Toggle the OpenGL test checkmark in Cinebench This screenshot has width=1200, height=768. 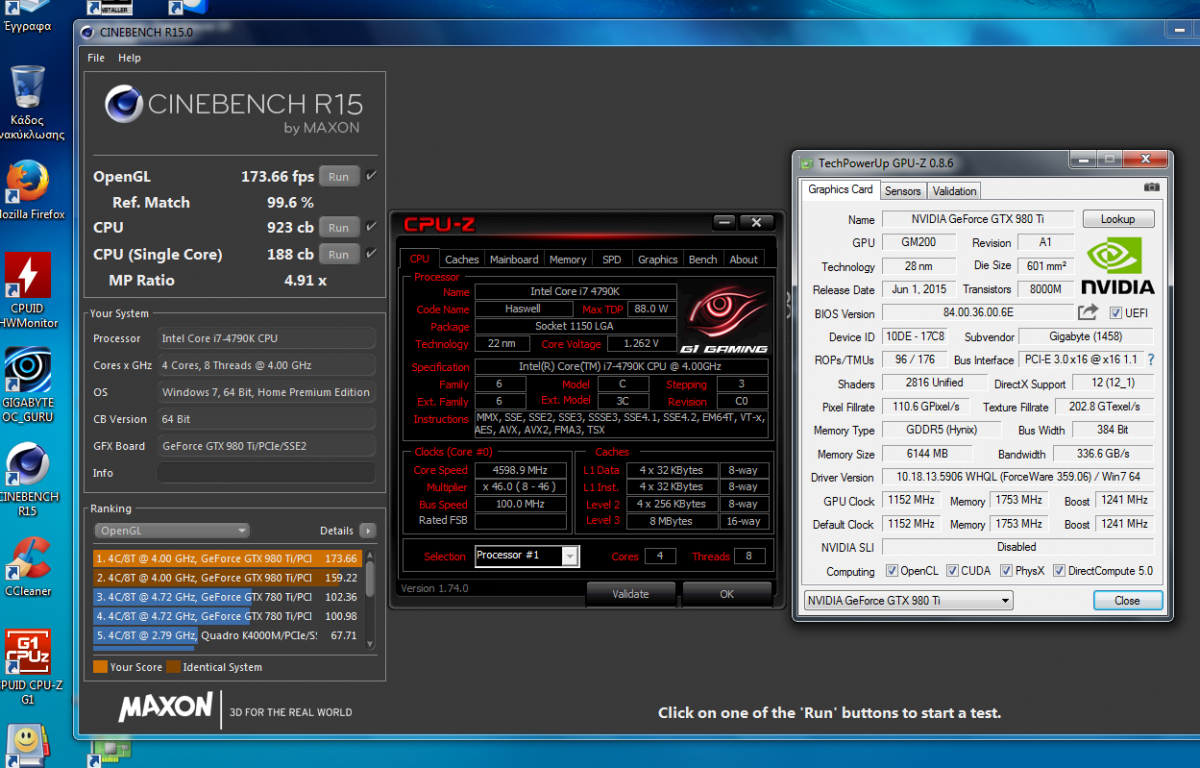click(372, 176)
